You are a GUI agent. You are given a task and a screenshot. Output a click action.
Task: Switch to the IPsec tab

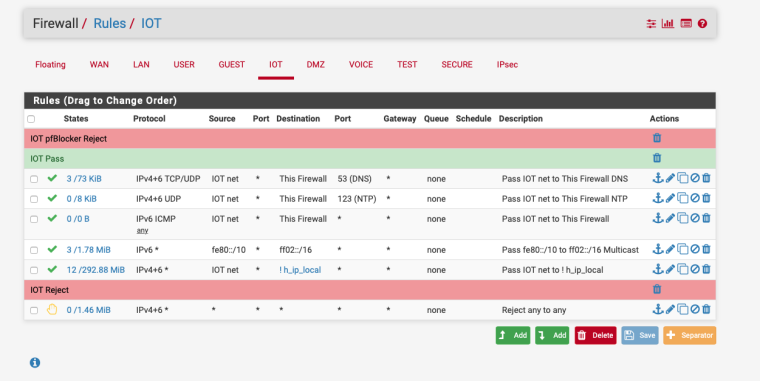(x=507, y=64)
